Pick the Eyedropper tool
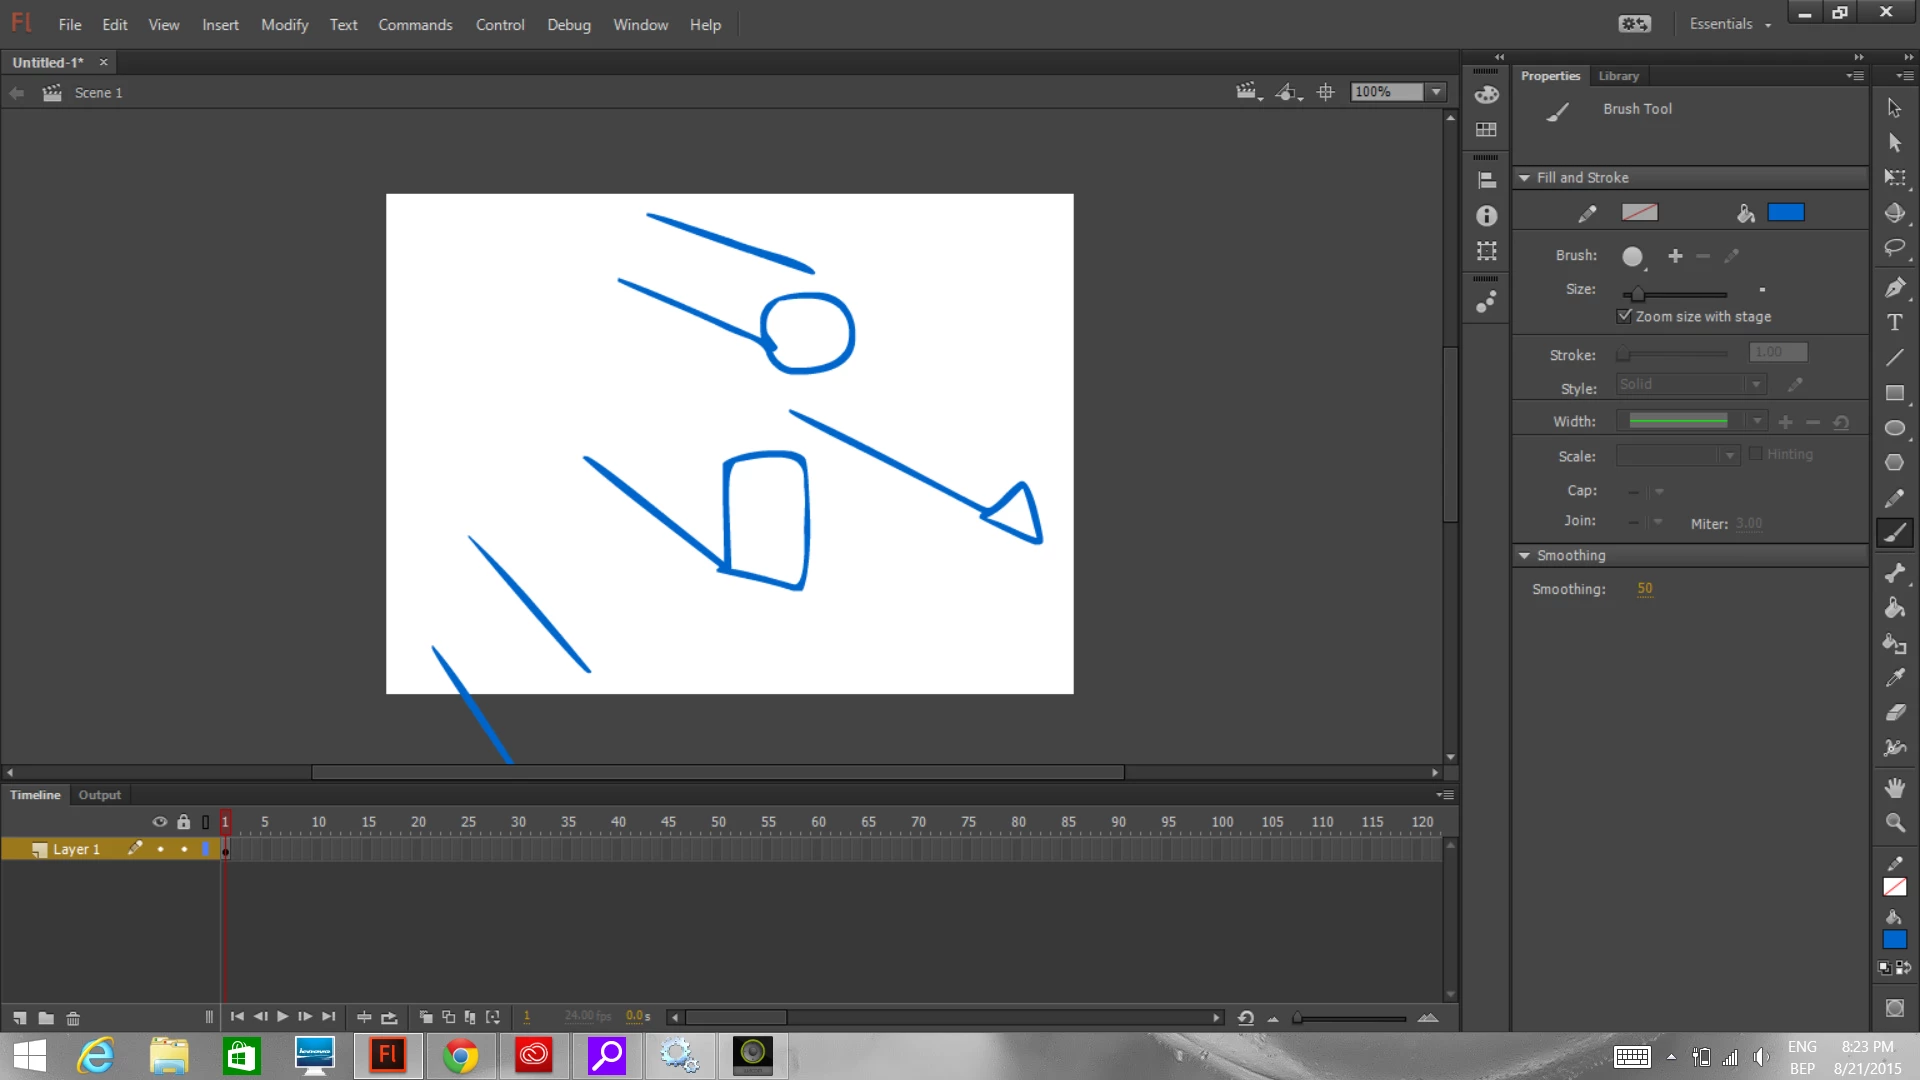 coord(1894,678)
